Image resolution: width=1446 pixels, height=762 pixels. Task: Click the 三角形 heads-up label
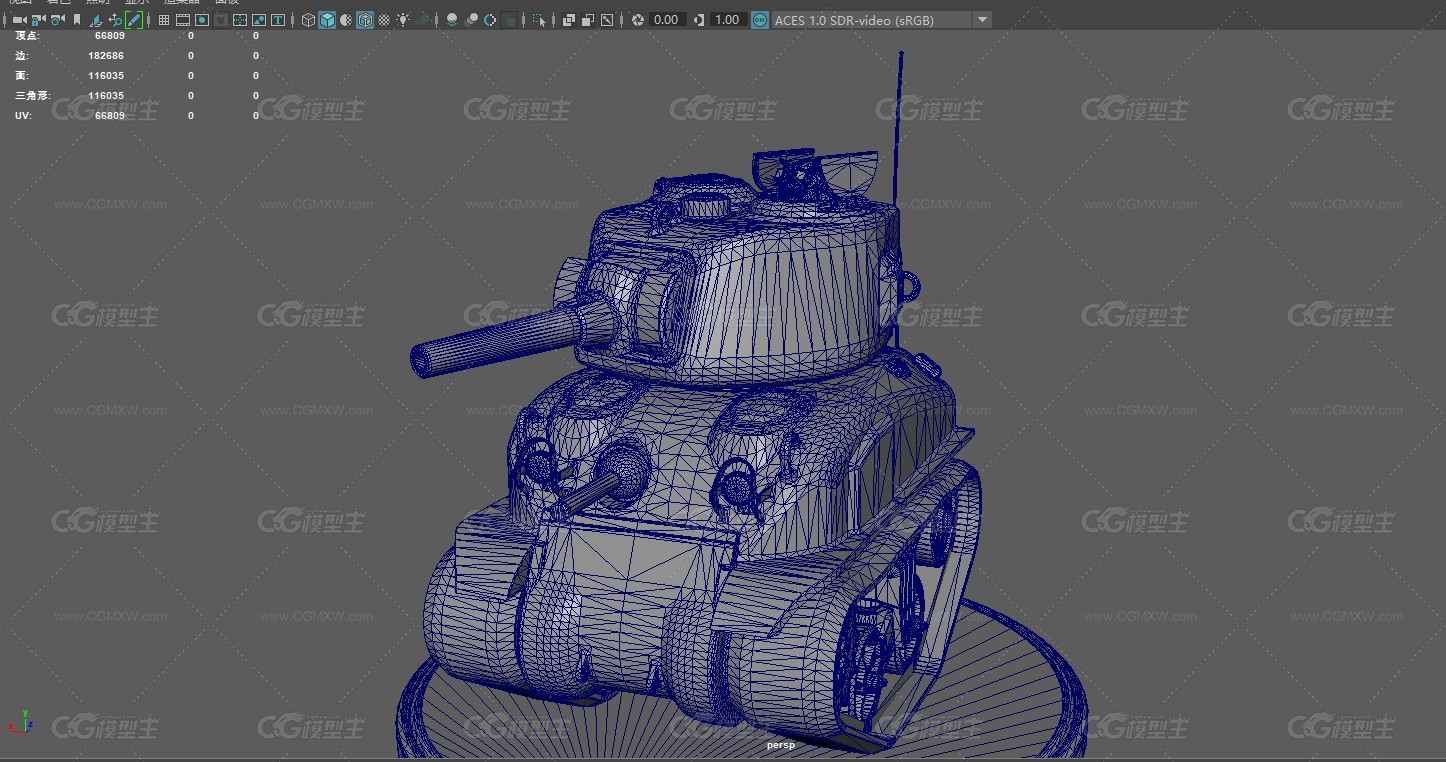(x=33, y=96)
